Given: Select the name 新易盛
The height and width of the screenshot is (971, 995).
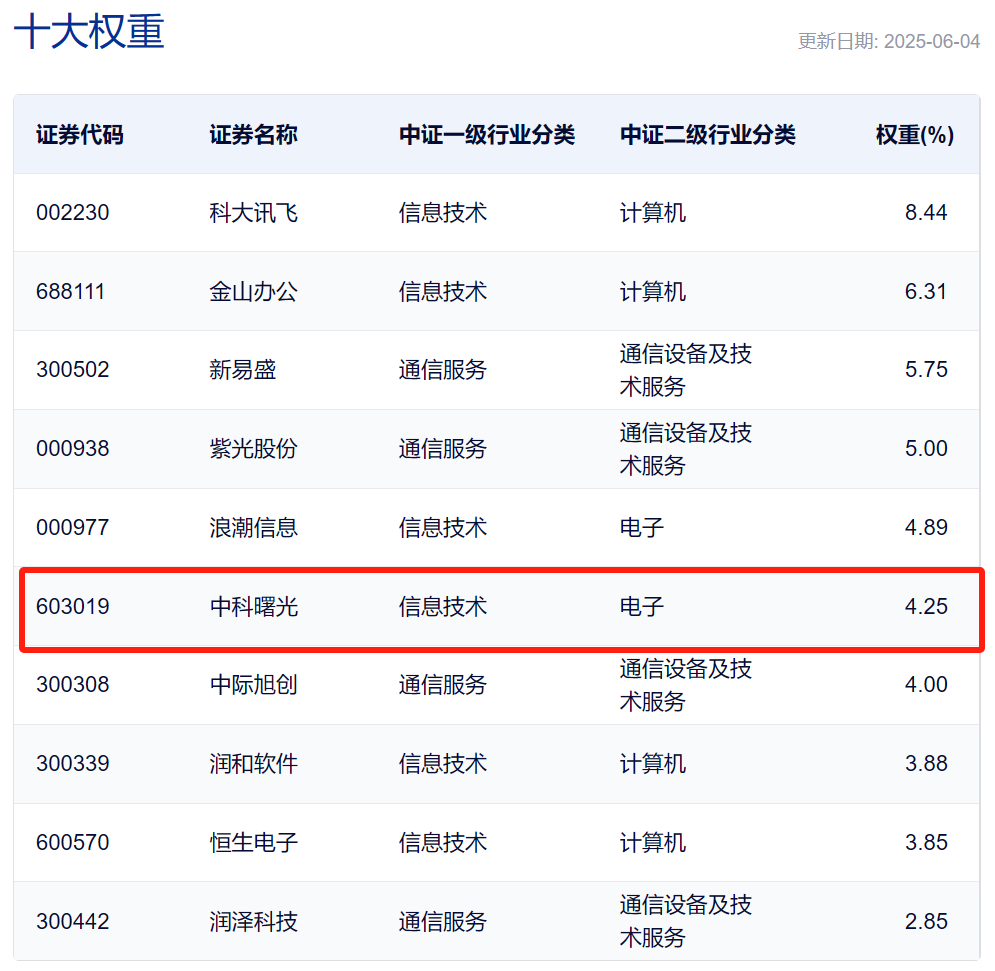Looking at the screenshot, I should pyautogui.click(x=243, y=369).
